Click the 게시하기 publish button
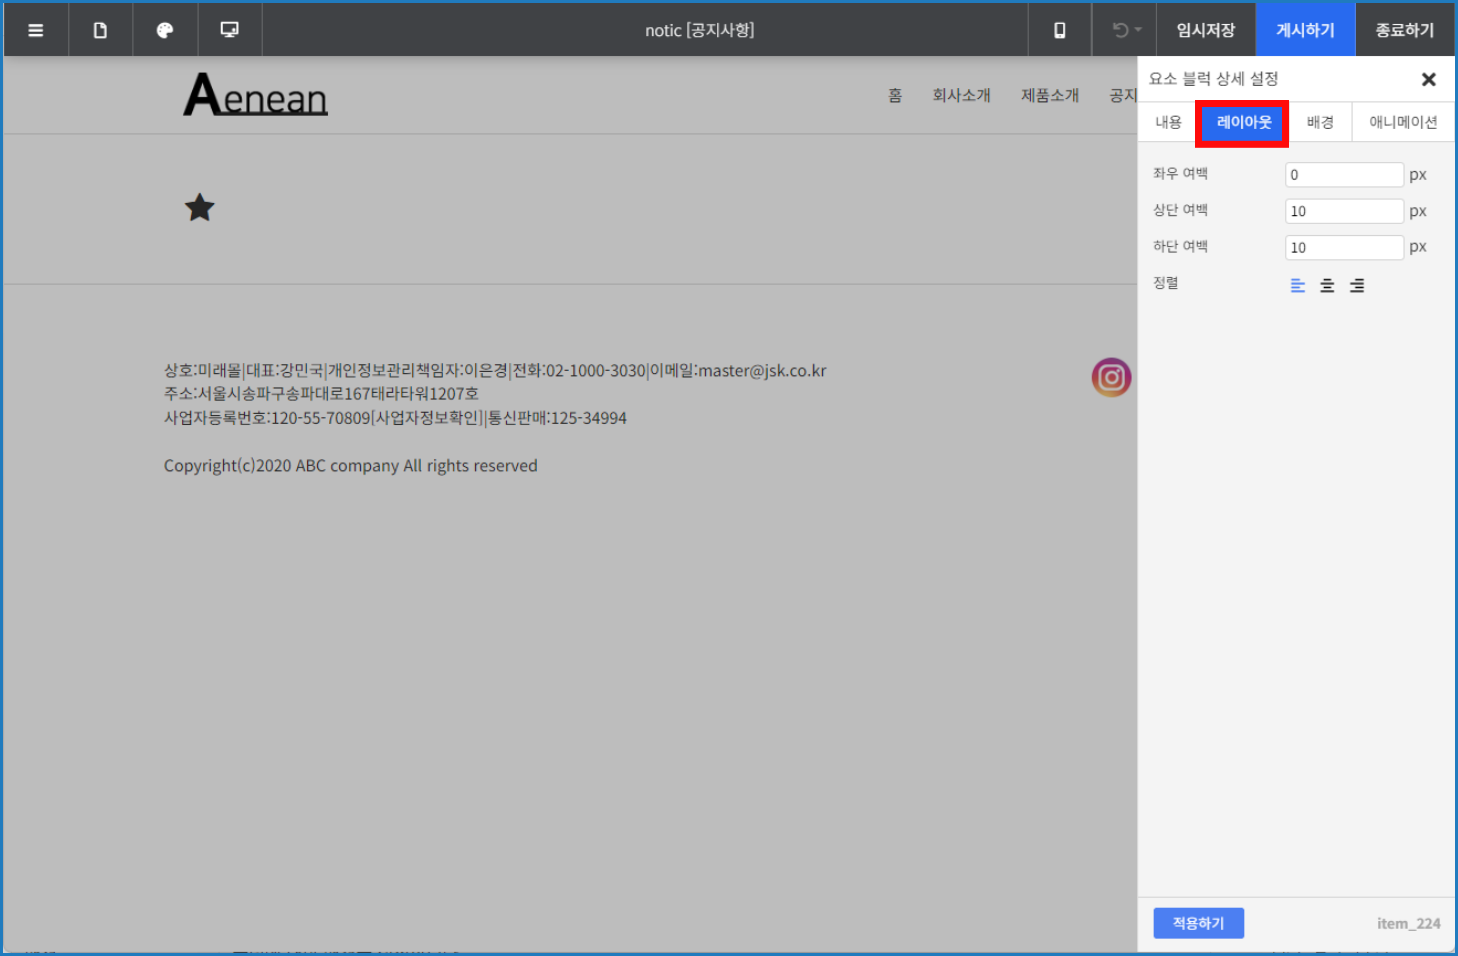This screenshot has width=1458, height=956. pos(1305,30)
